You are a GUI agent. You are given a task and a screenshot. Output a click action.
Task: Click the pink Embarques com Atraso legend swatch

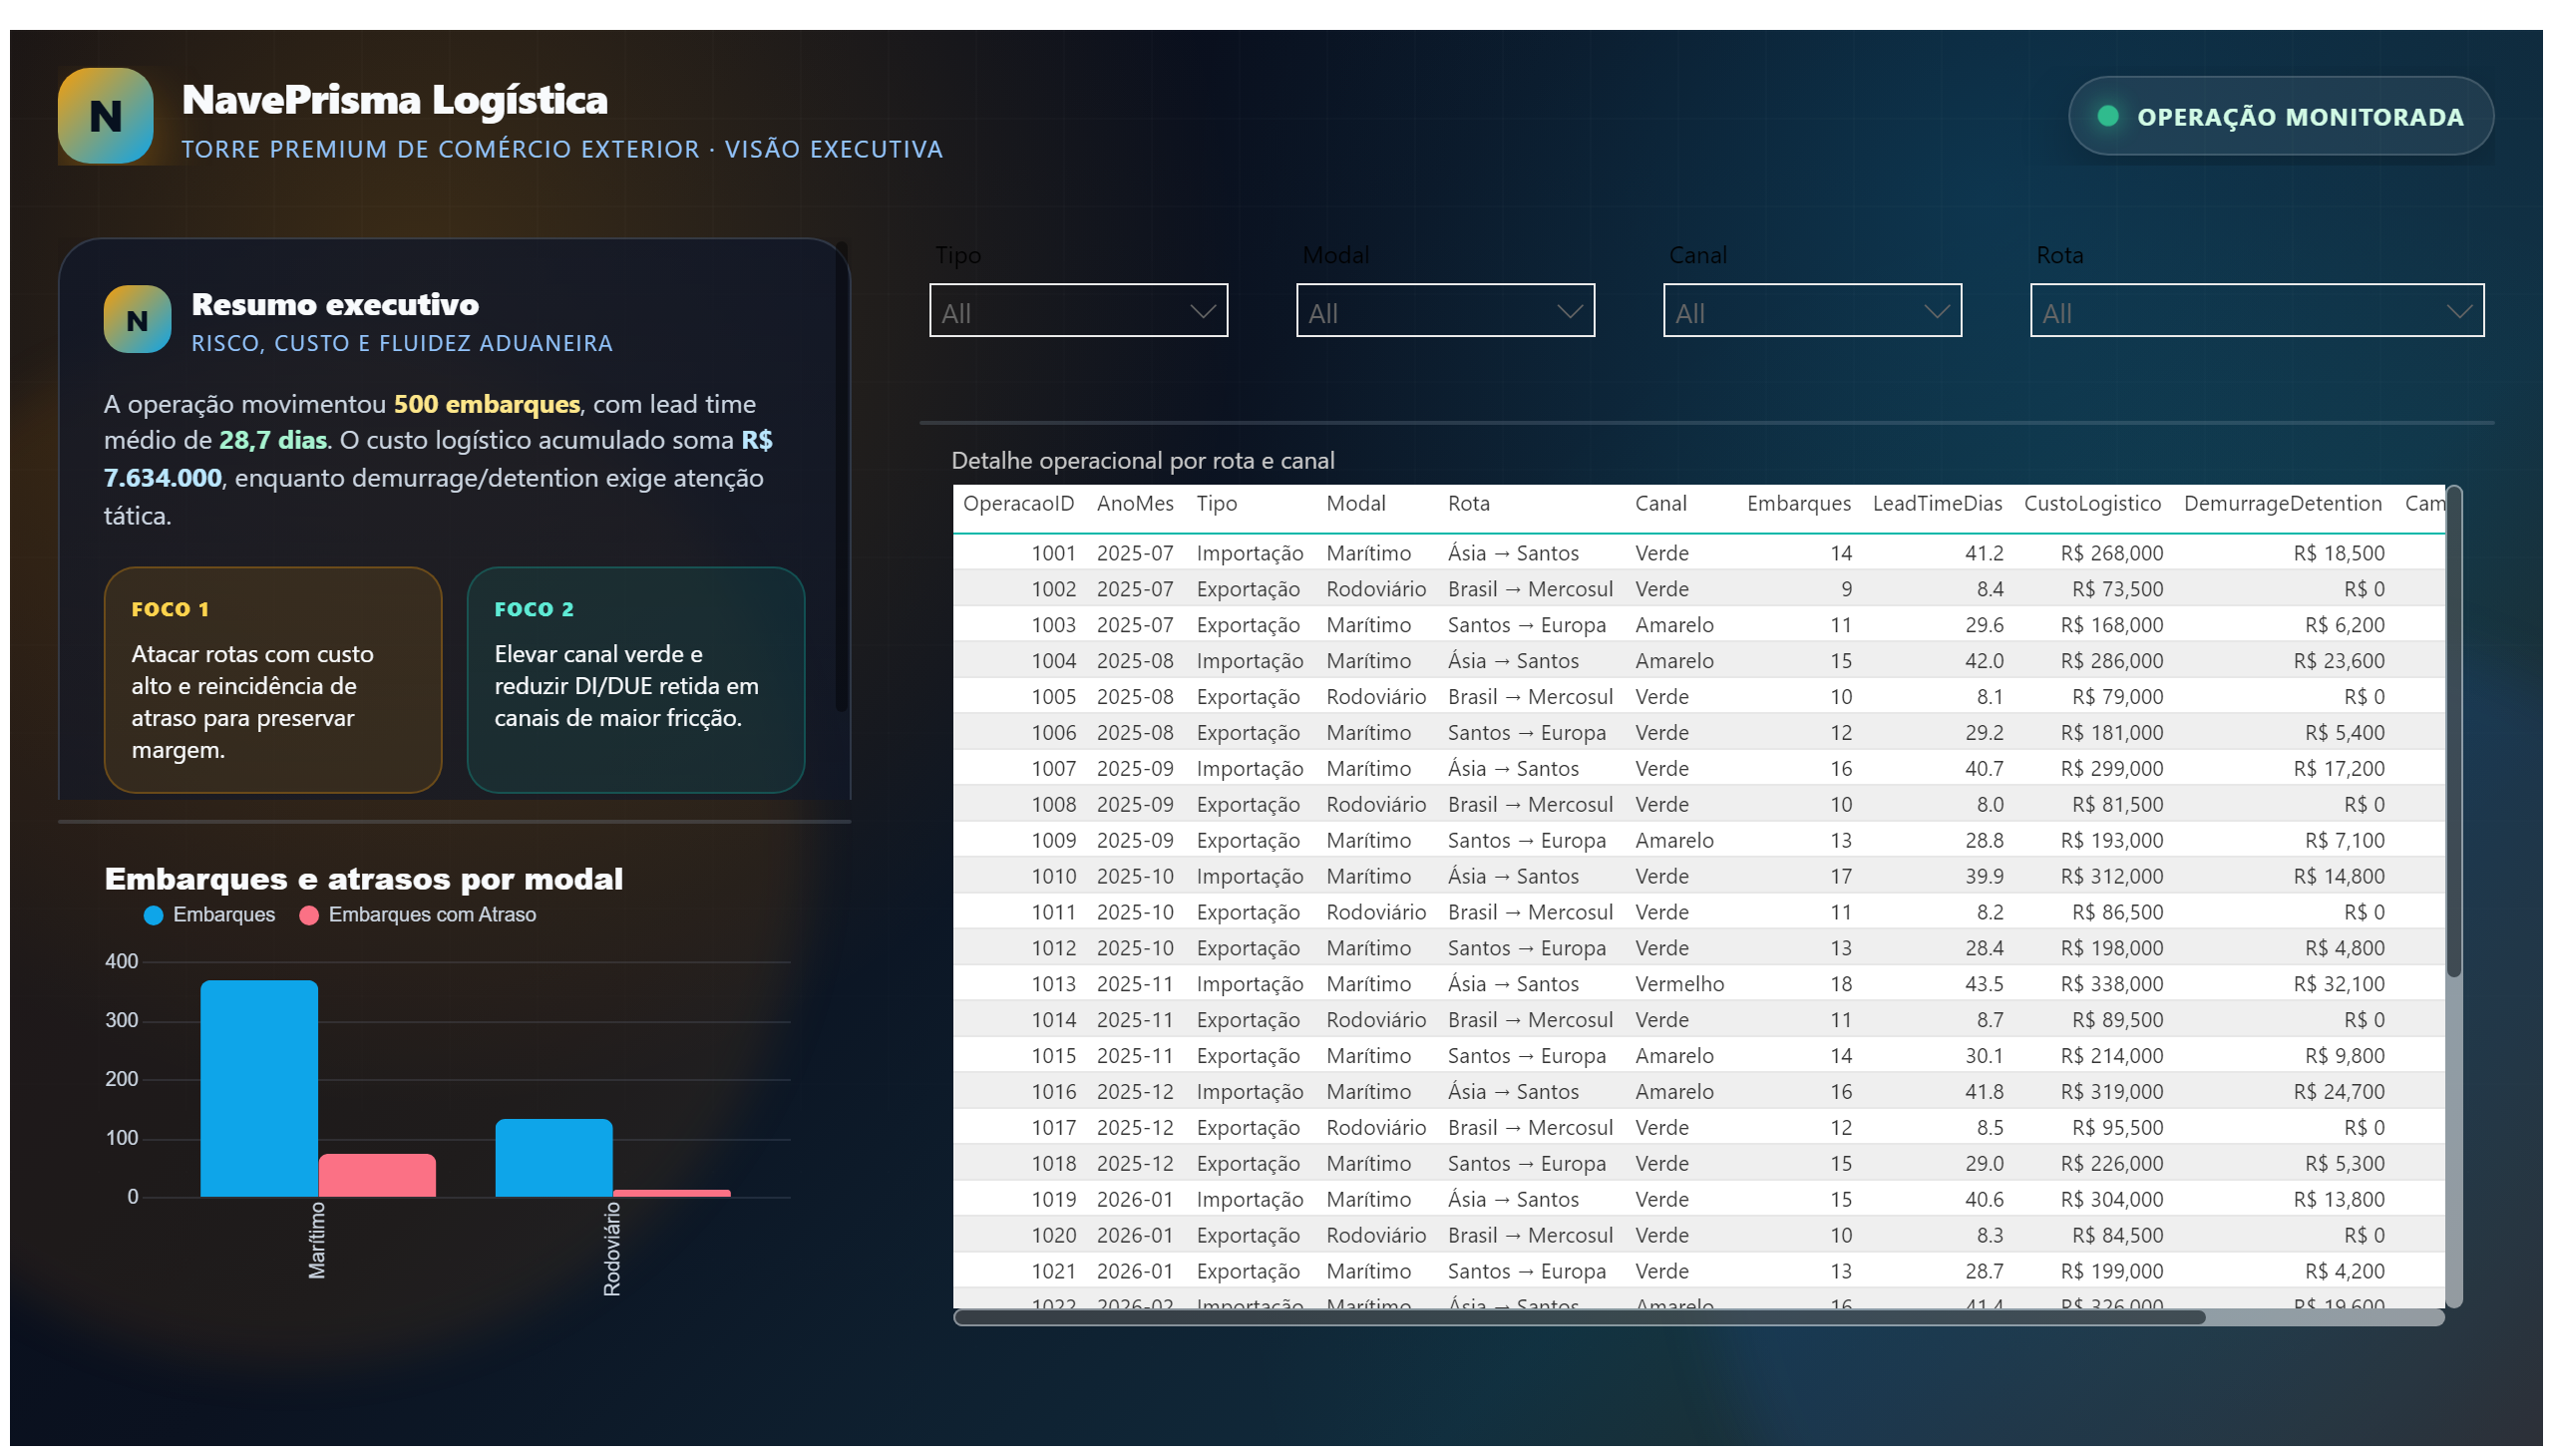click(309, 916)
